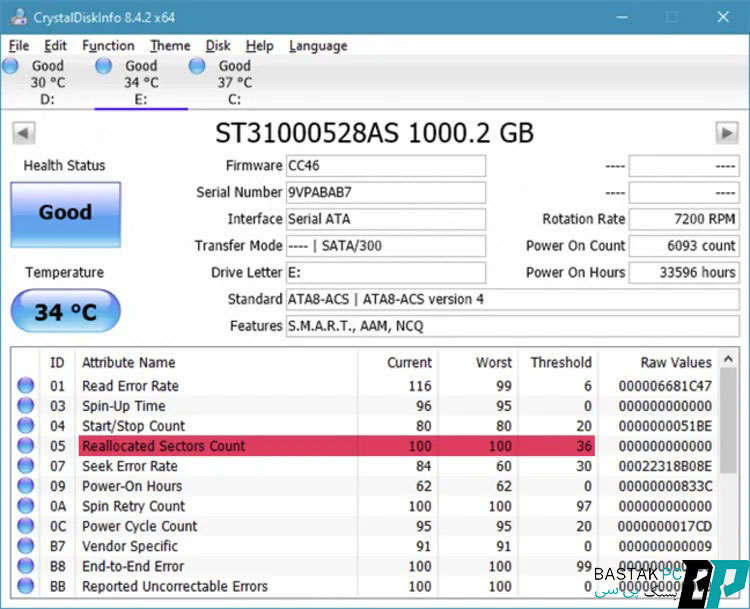Open the File menu

pyautogui.click(x=19, y=46)
